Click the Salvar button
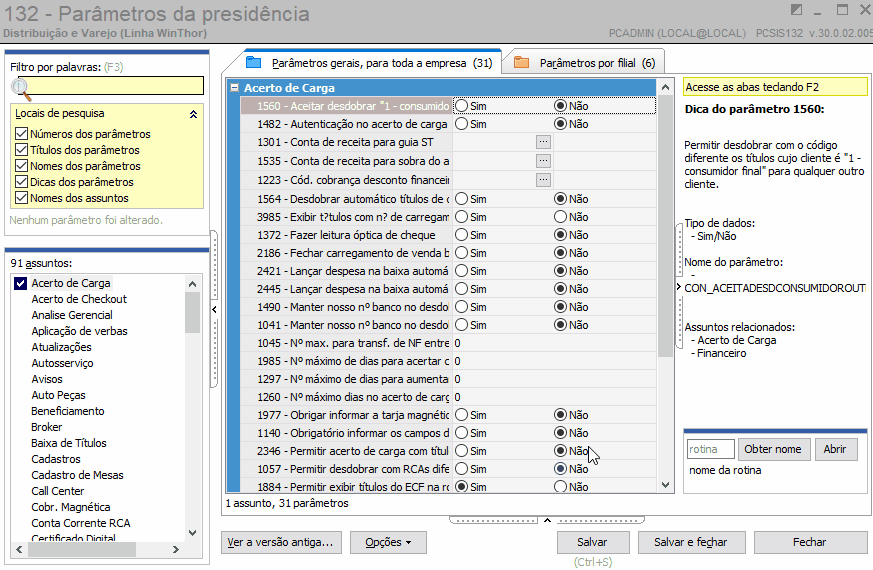The height and width of the screenshot is (570, 873). (x=593, y=542)
